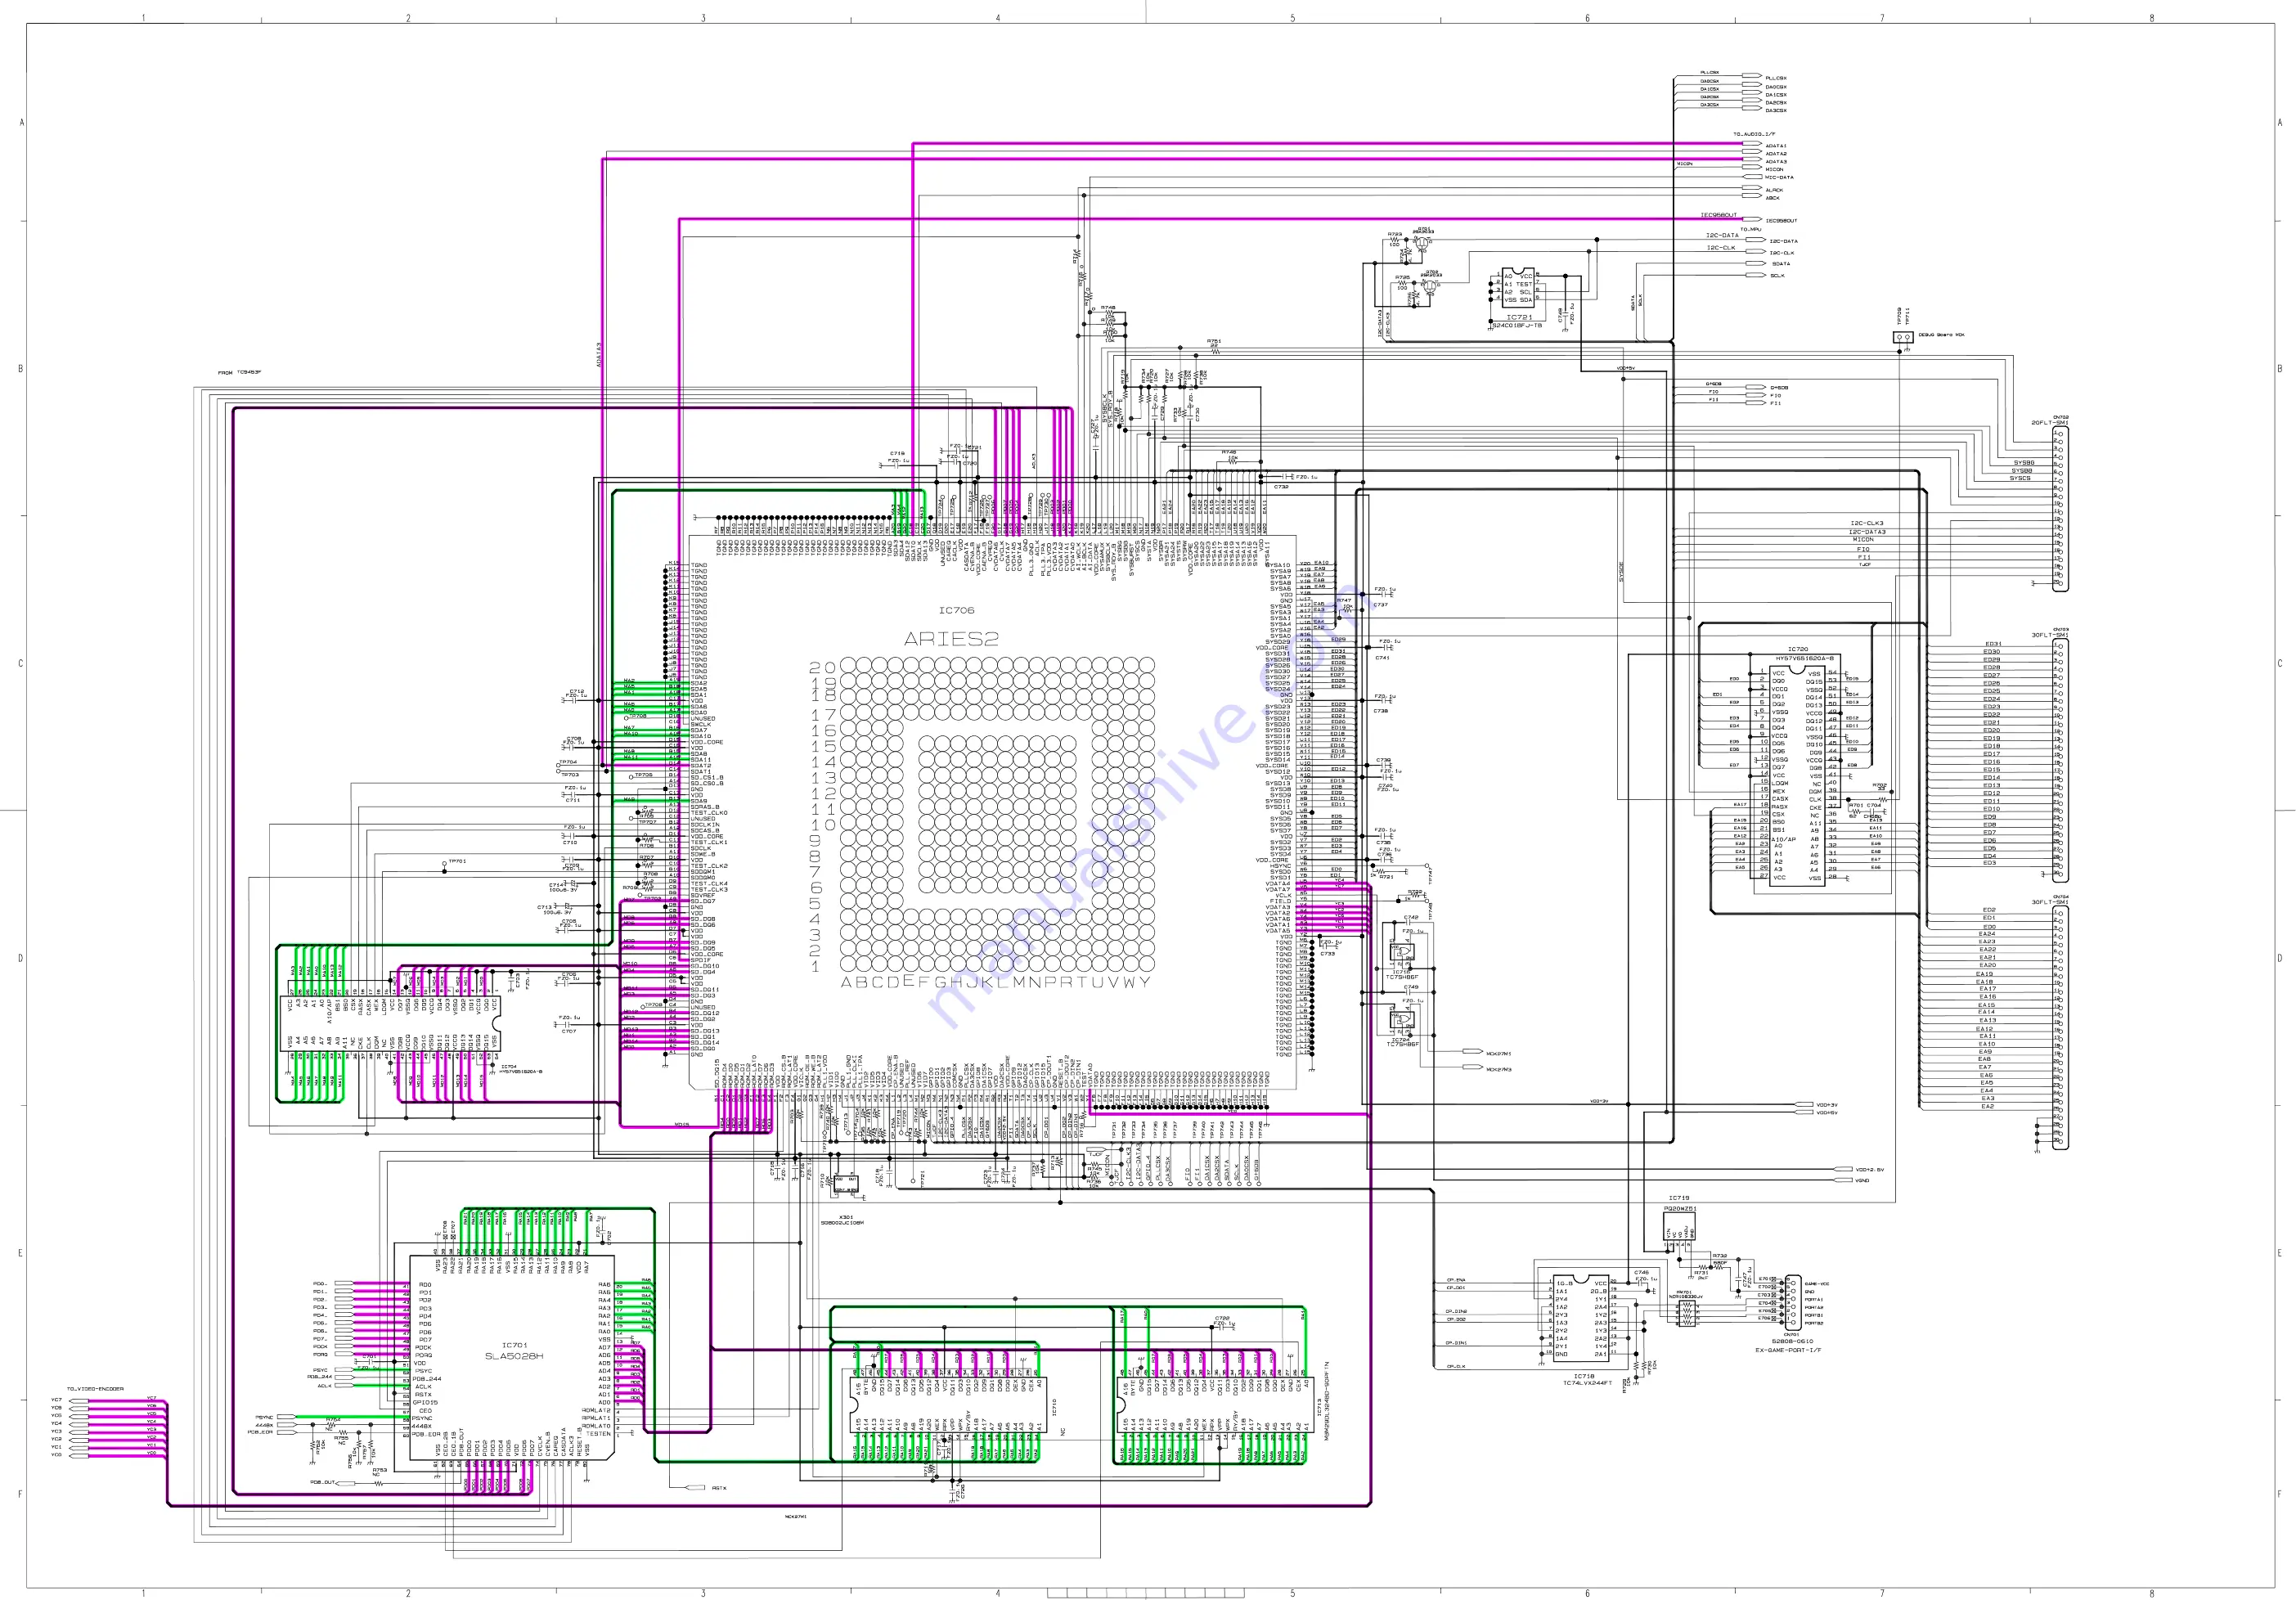Select the CP_ENA net label
2296x1600 pixels.
pos(1456,1280)
